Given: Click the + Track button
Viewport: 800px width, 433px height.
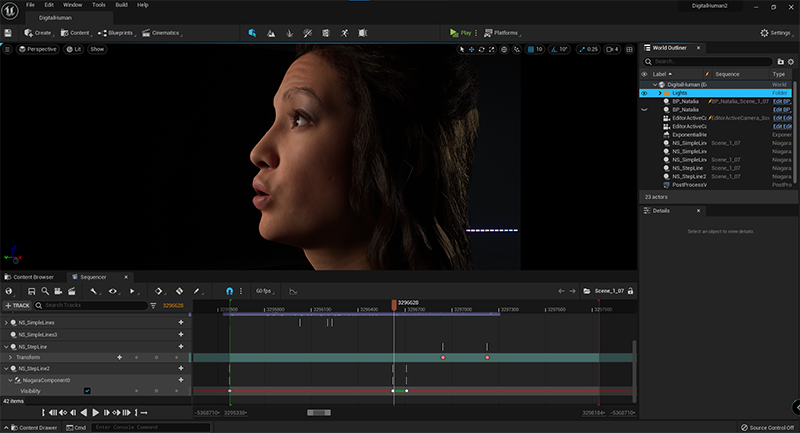Looking at the screenshot, I should (16, 305).
